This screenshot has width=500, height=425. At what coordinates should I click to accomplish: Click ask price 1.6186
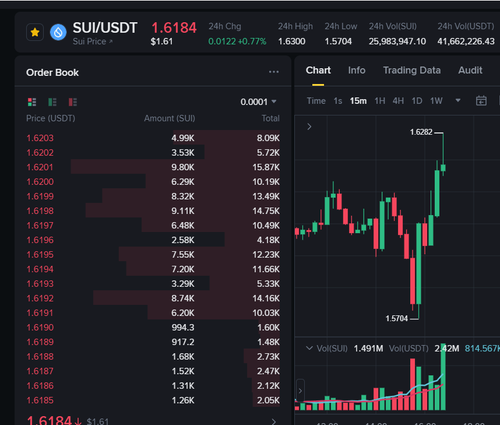tap(40, 386)
